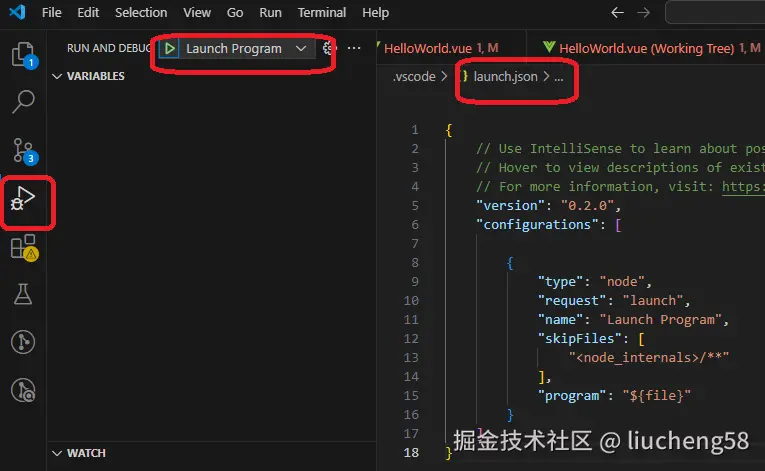
Task: Open the Run menu
Action: pyautogui.click(x=270, y=12)
